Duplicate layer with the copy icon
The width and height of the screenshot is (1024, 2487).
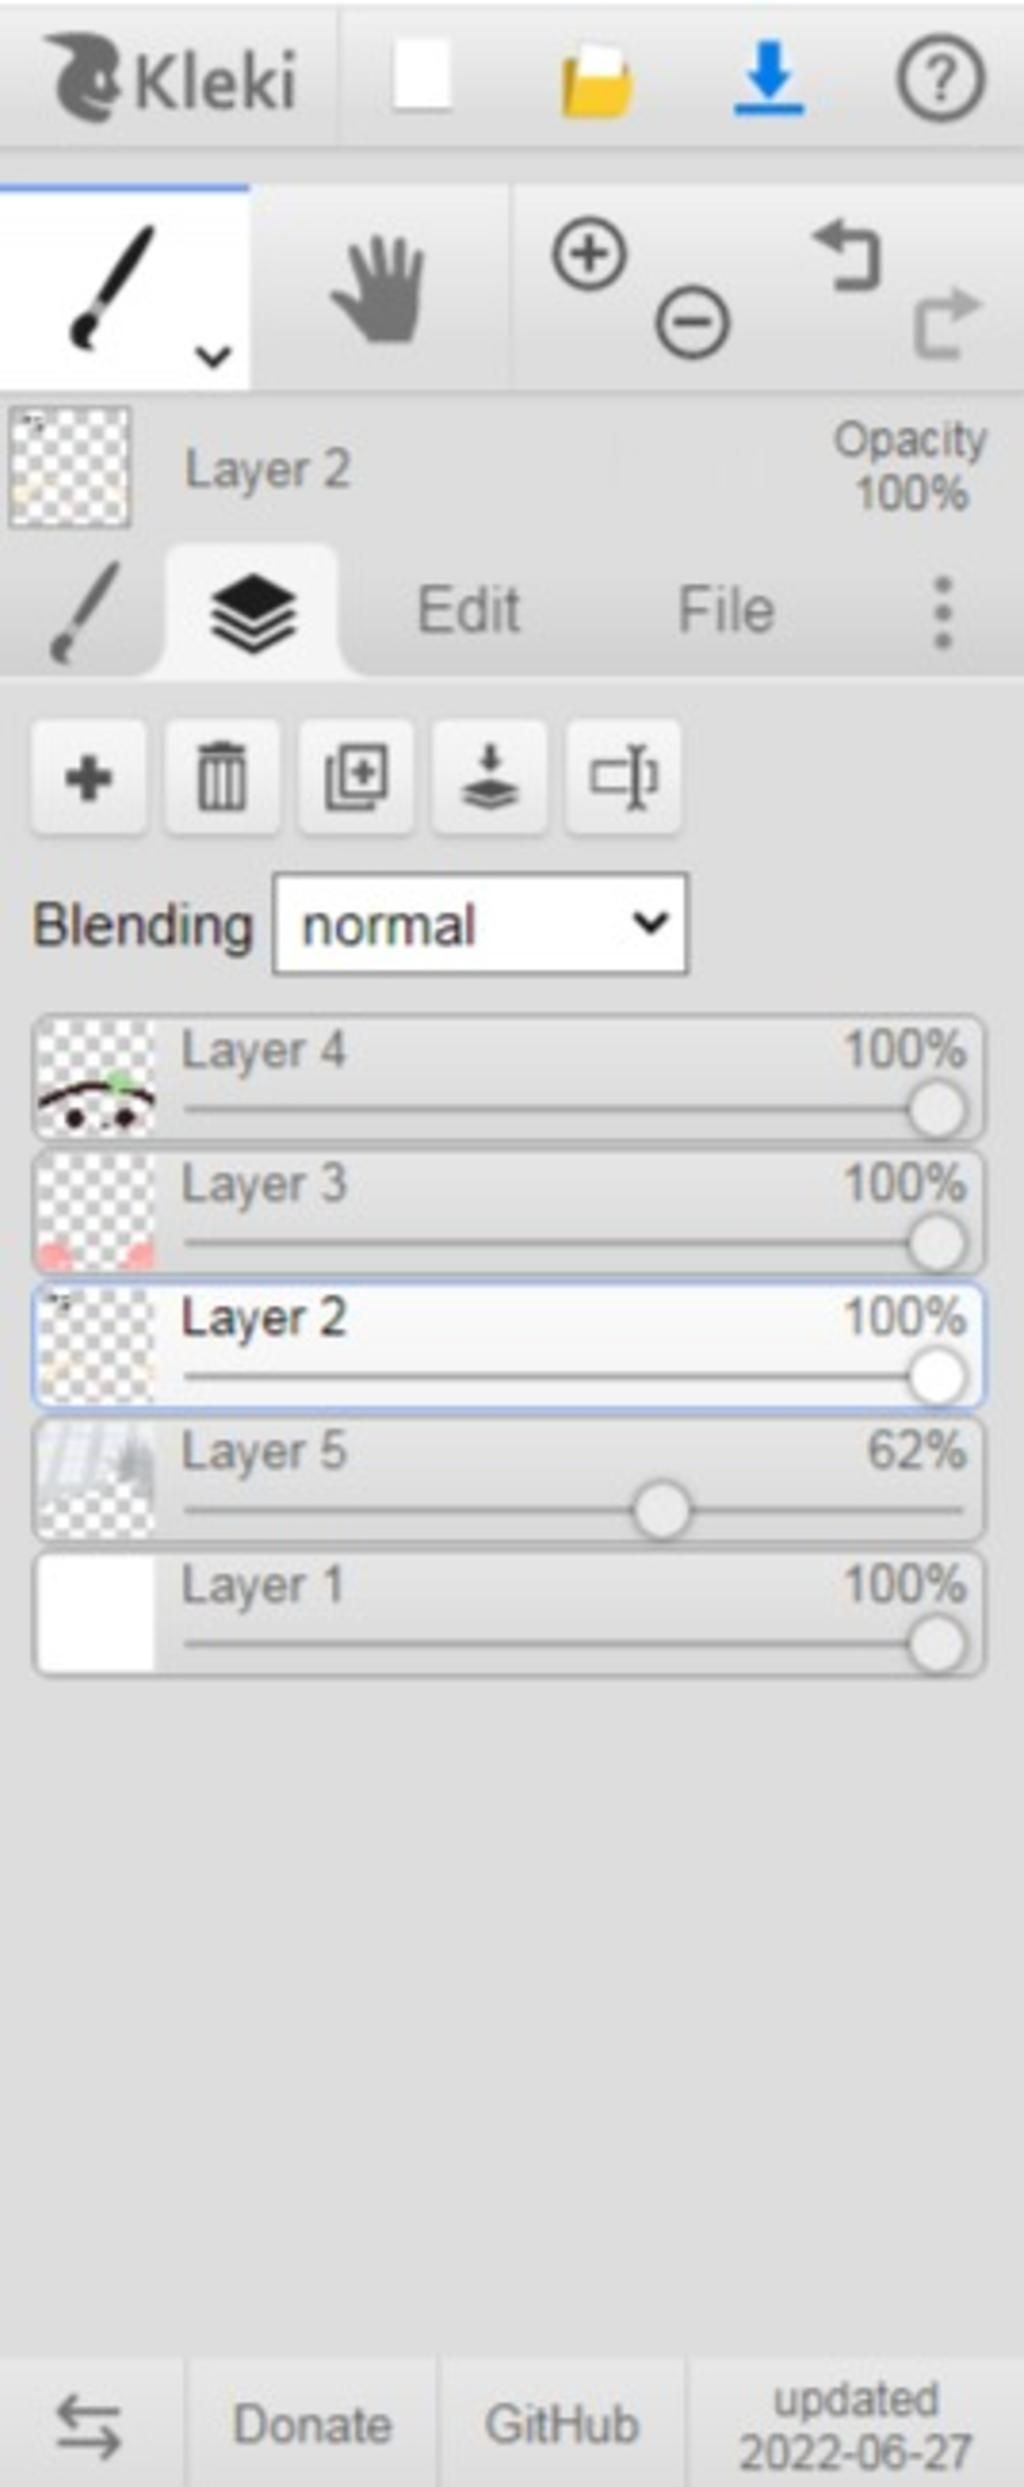pyautogui.click(x=356, y=777)
